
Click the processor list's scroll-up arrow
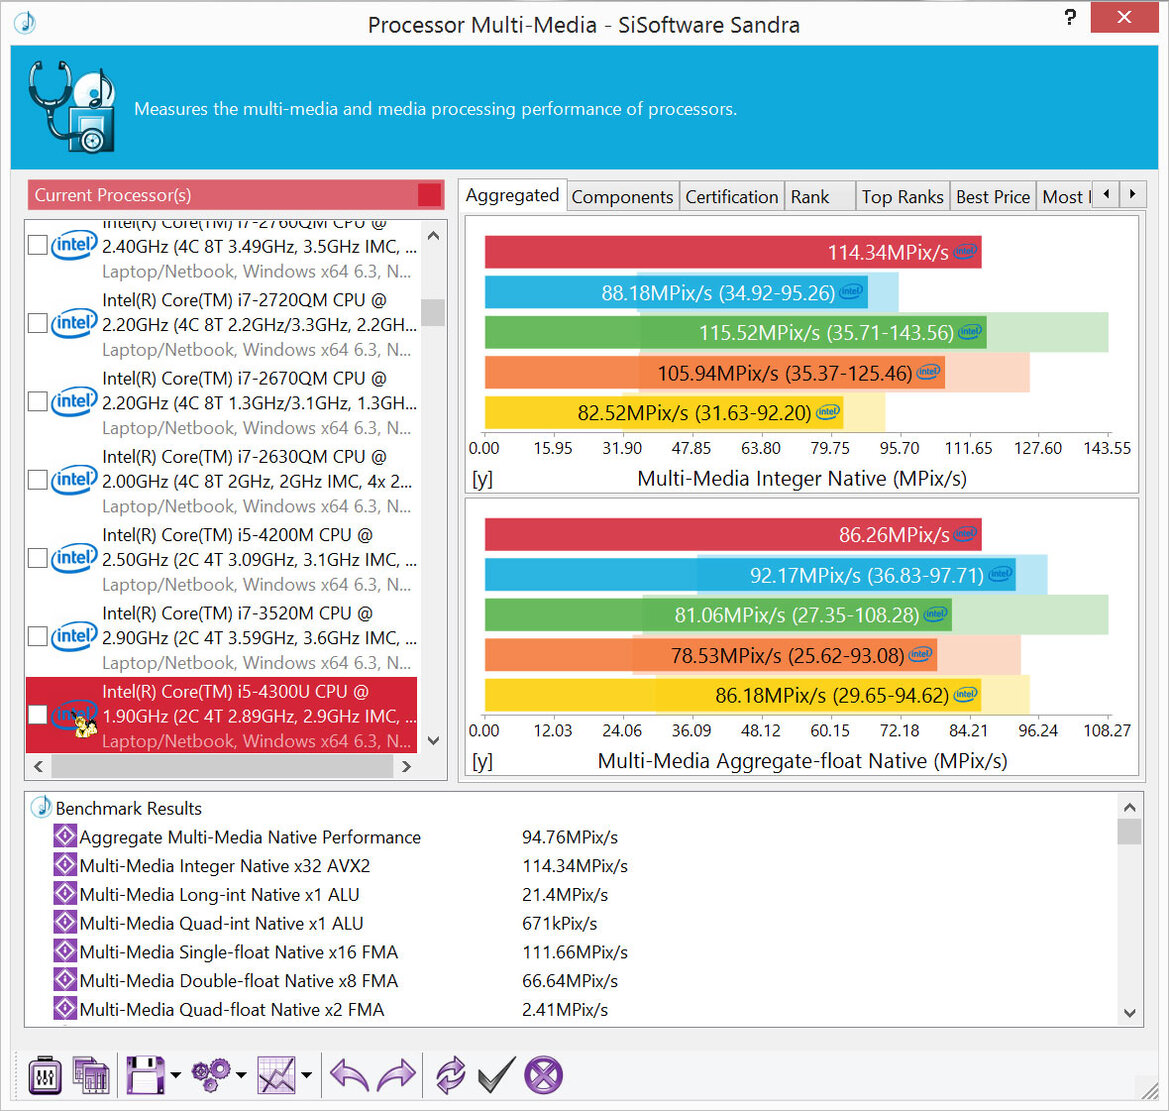click(x=433, y=236)
